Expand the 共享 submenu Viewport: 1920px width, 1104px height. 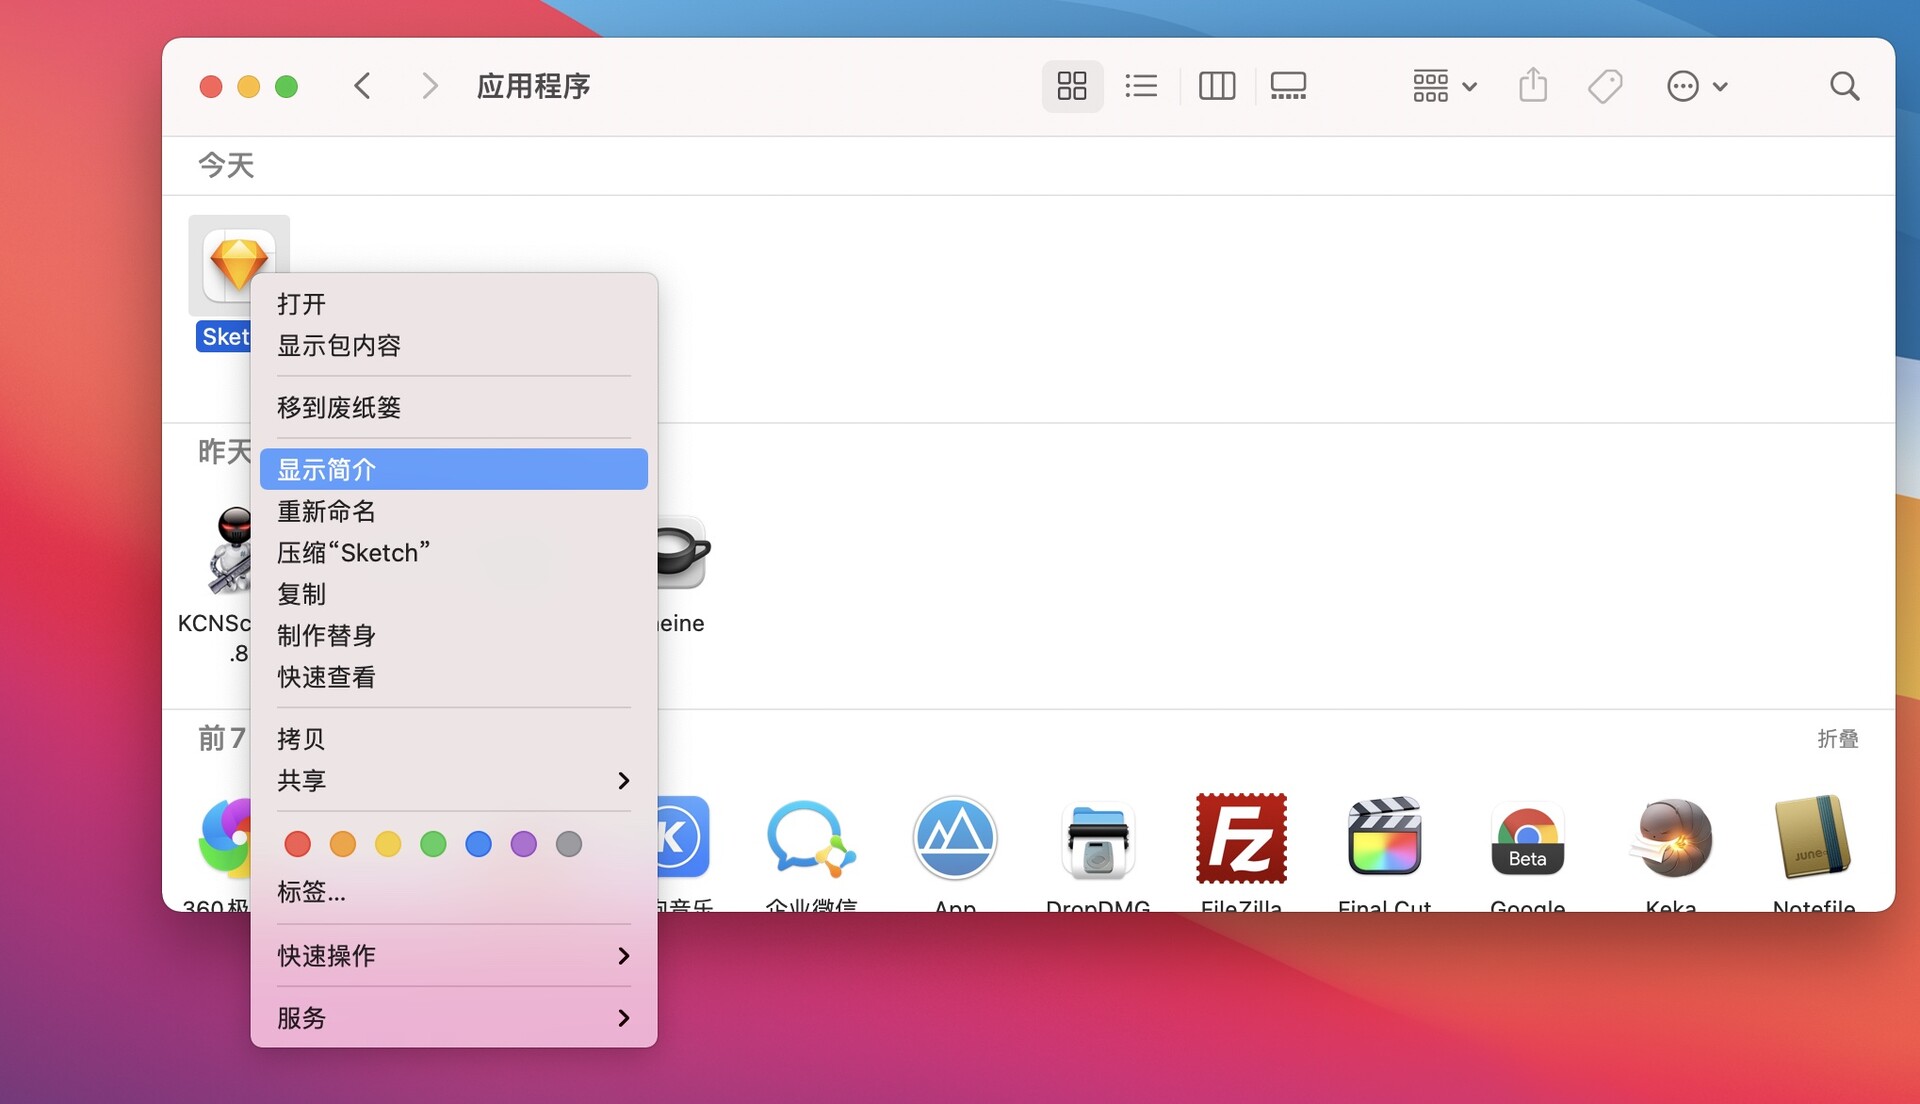453,780
